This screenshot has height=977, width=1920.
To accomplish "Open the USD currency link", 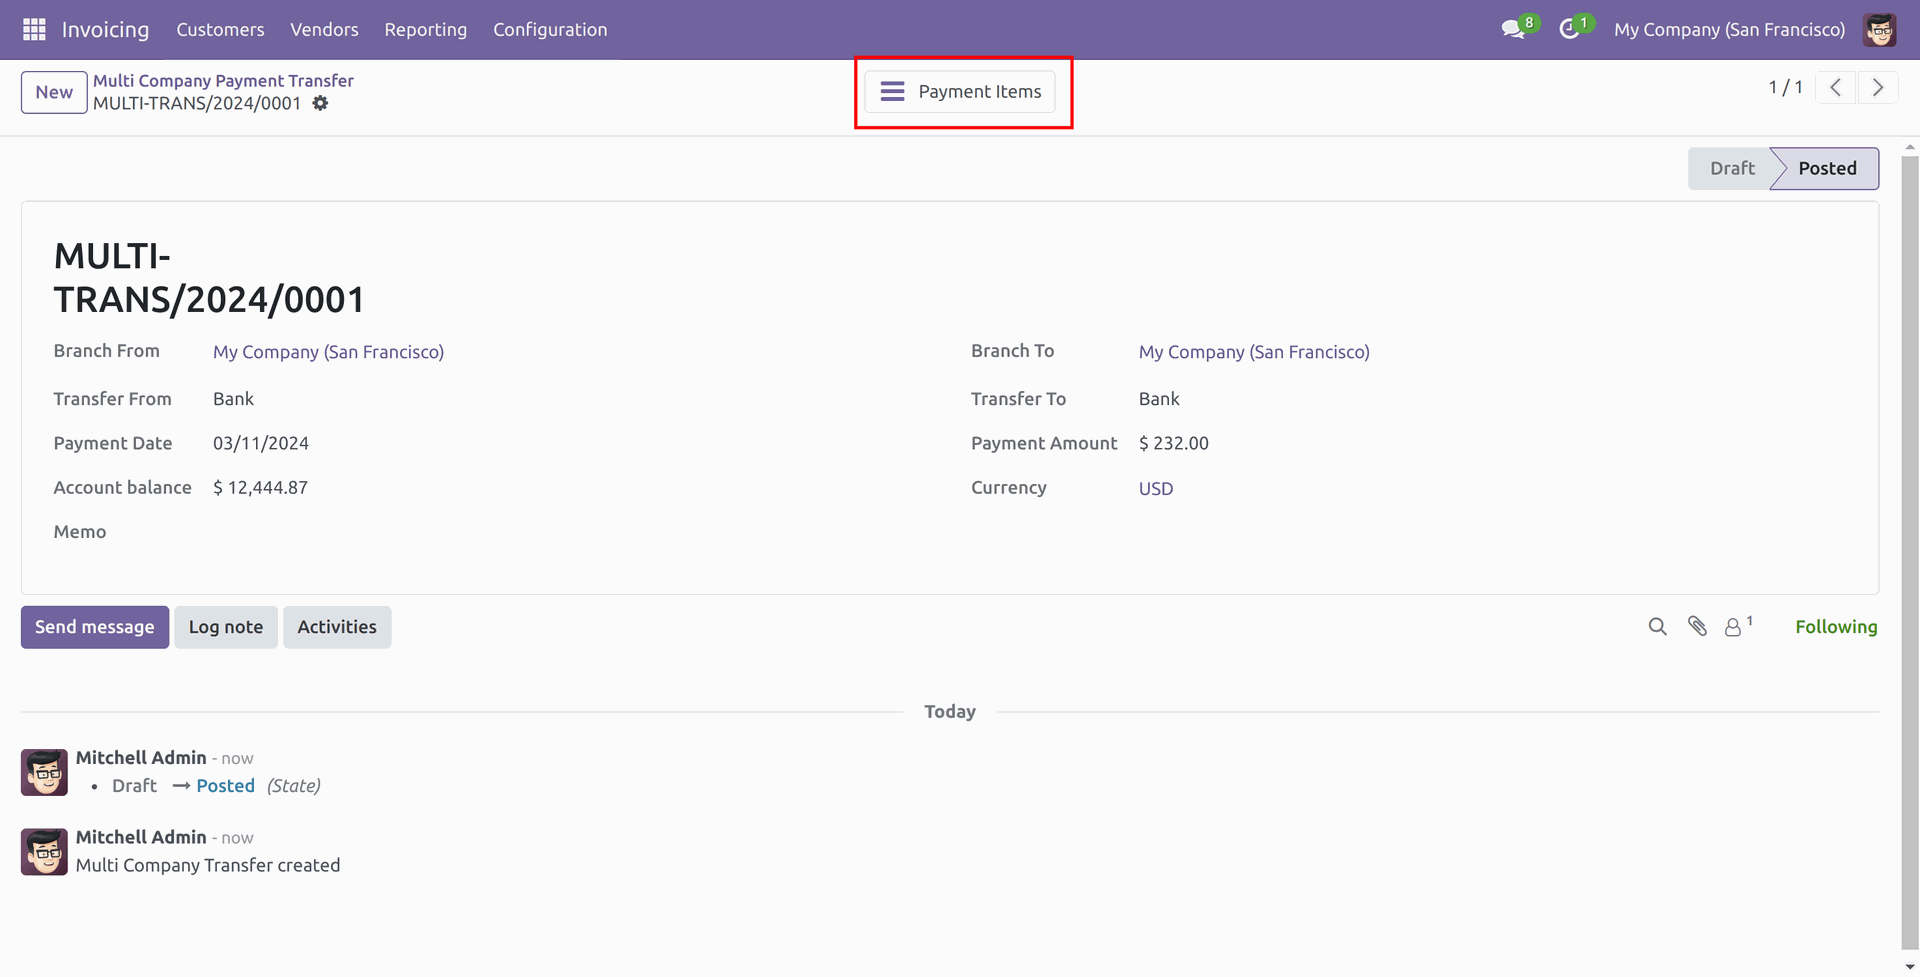I will click(1155, 489).
